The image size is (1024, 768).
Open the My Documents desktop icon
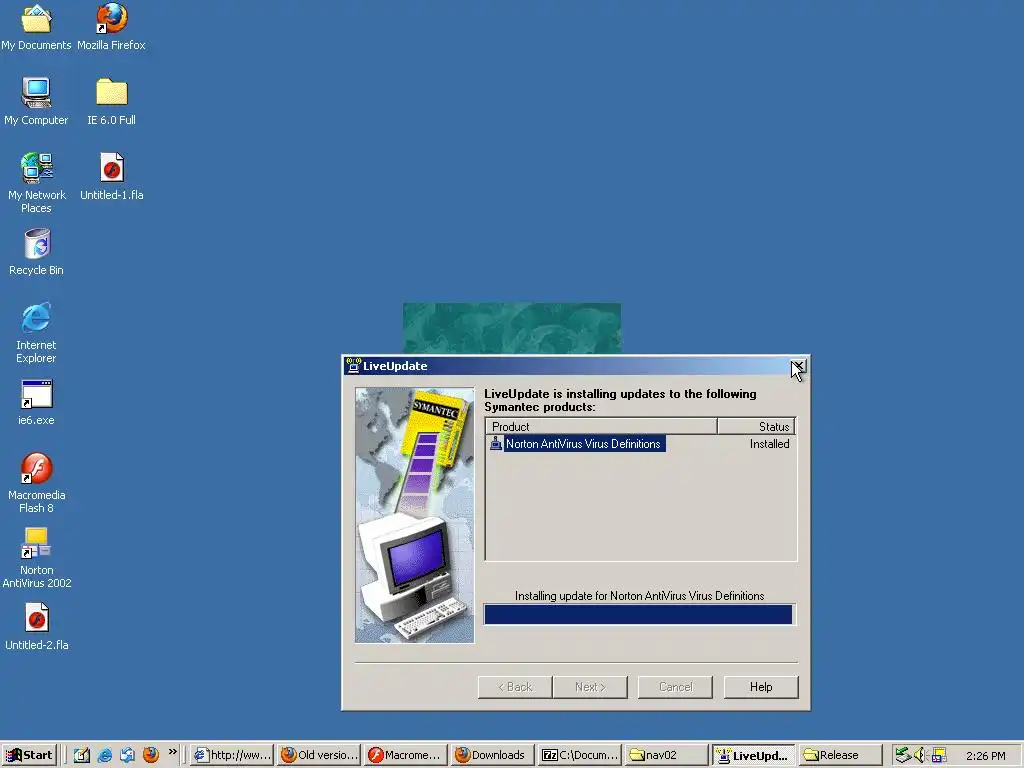click(x=36, y=27)
